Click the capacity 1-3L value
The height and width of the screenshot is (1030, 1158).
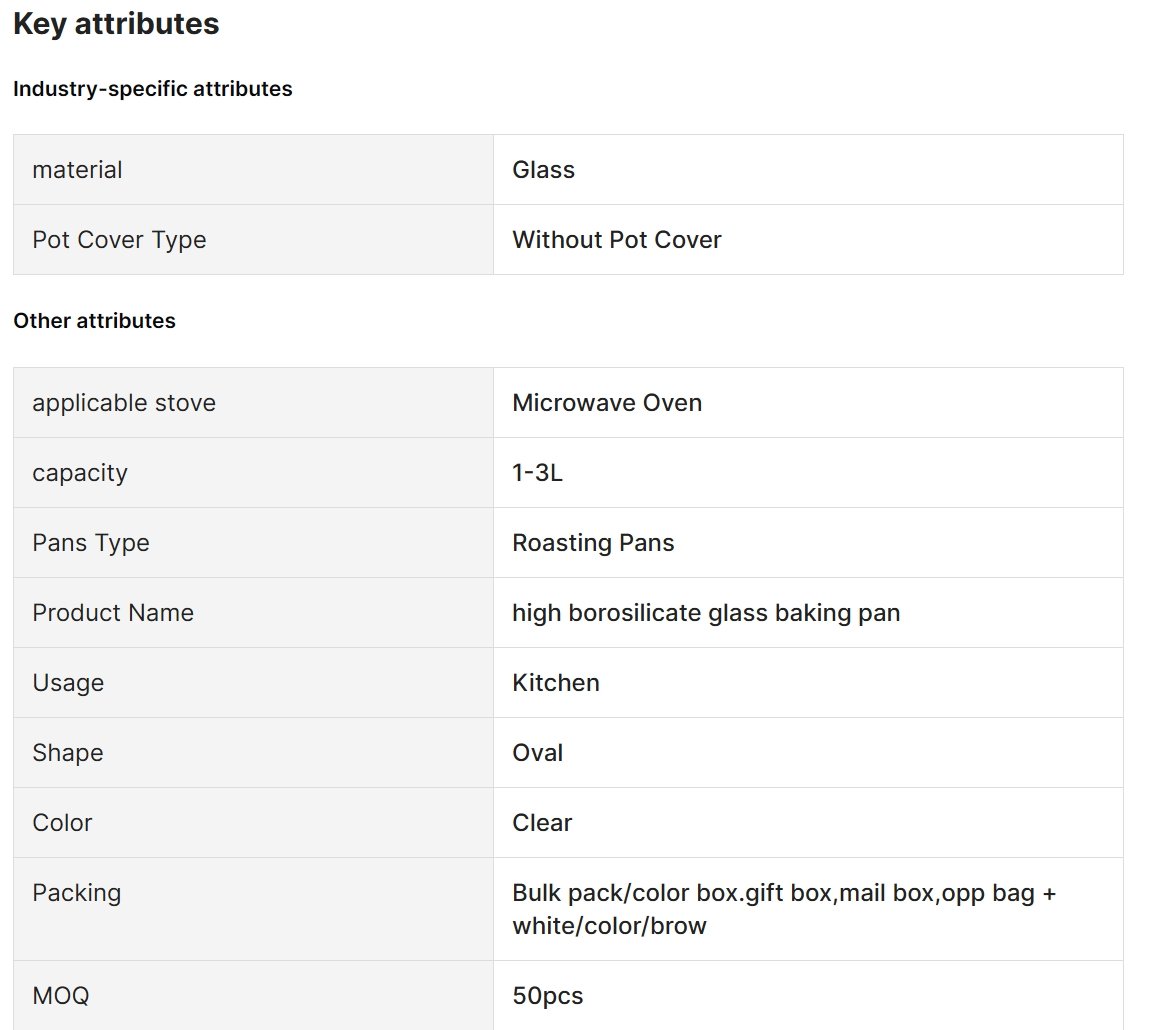pyautogui.click(x=538, y=473)
